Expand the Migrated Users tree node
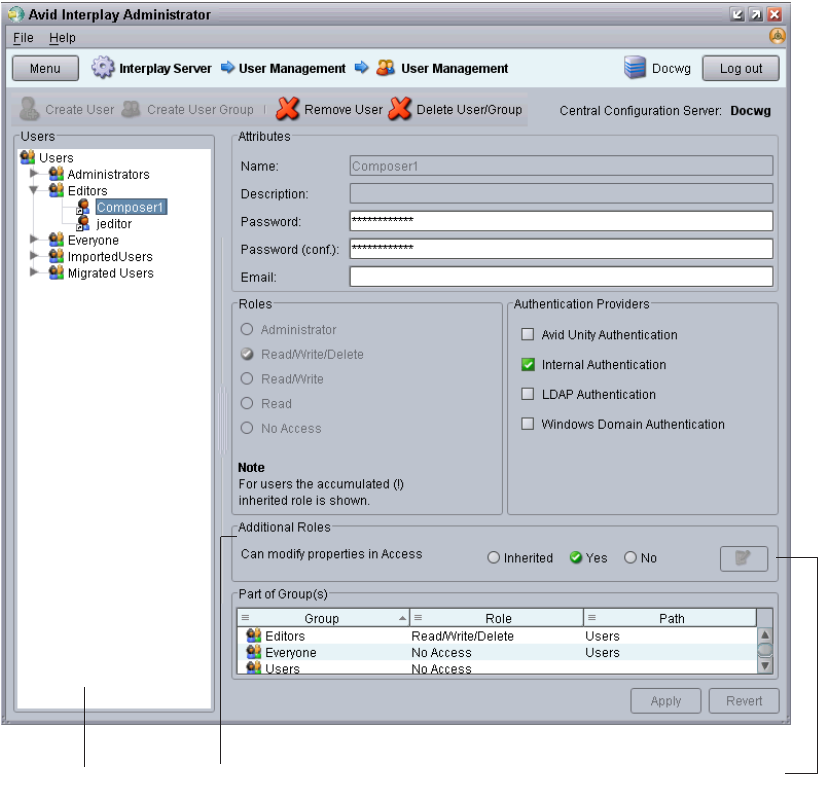 pyautogui.click(x=34, y=272)
